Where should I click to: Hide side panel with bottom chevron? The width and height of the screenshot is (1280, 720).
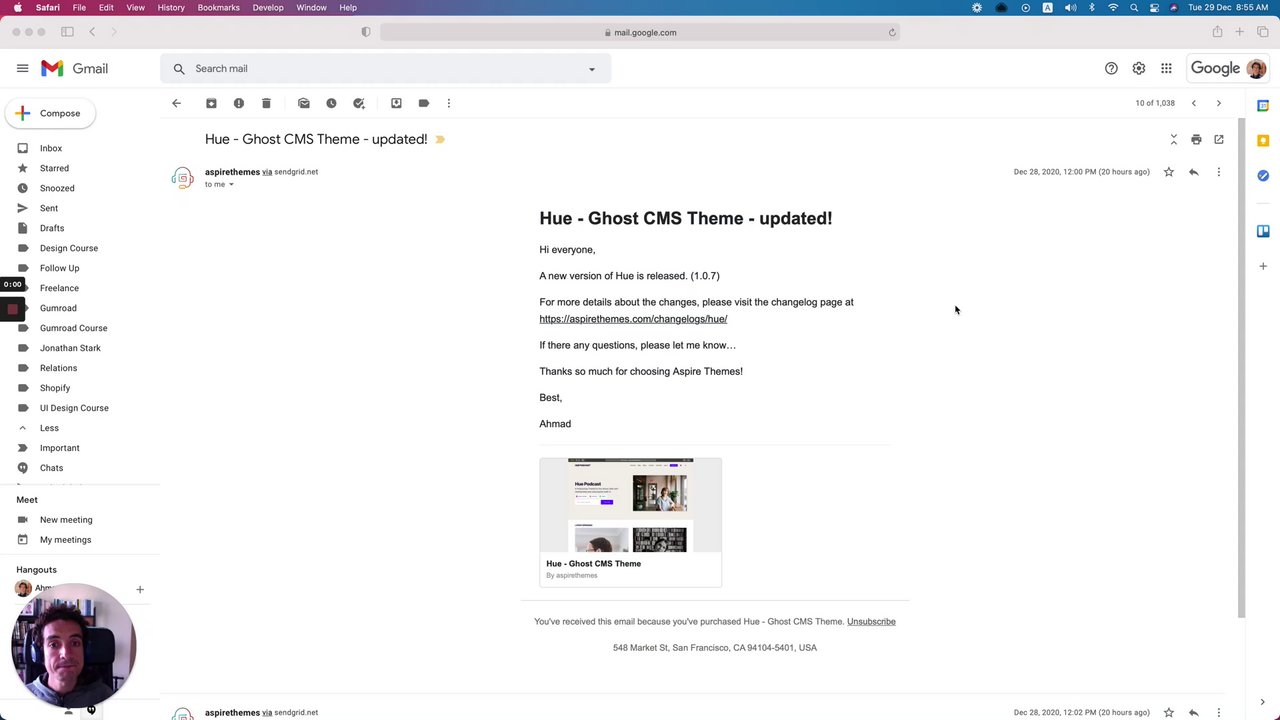(x=1262, y=702)
